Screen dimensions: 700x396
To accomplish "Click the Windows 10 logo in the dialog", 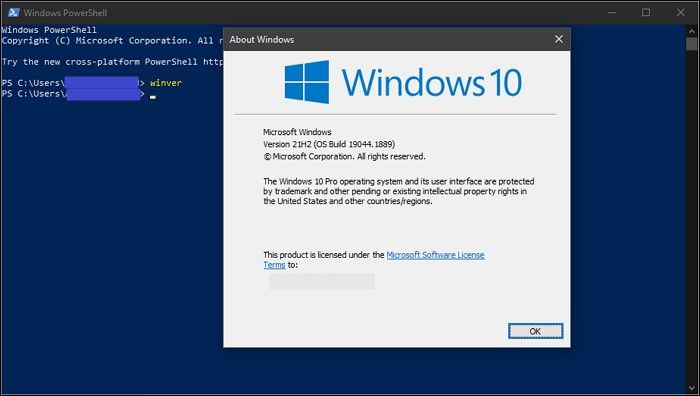I will 403,82.
